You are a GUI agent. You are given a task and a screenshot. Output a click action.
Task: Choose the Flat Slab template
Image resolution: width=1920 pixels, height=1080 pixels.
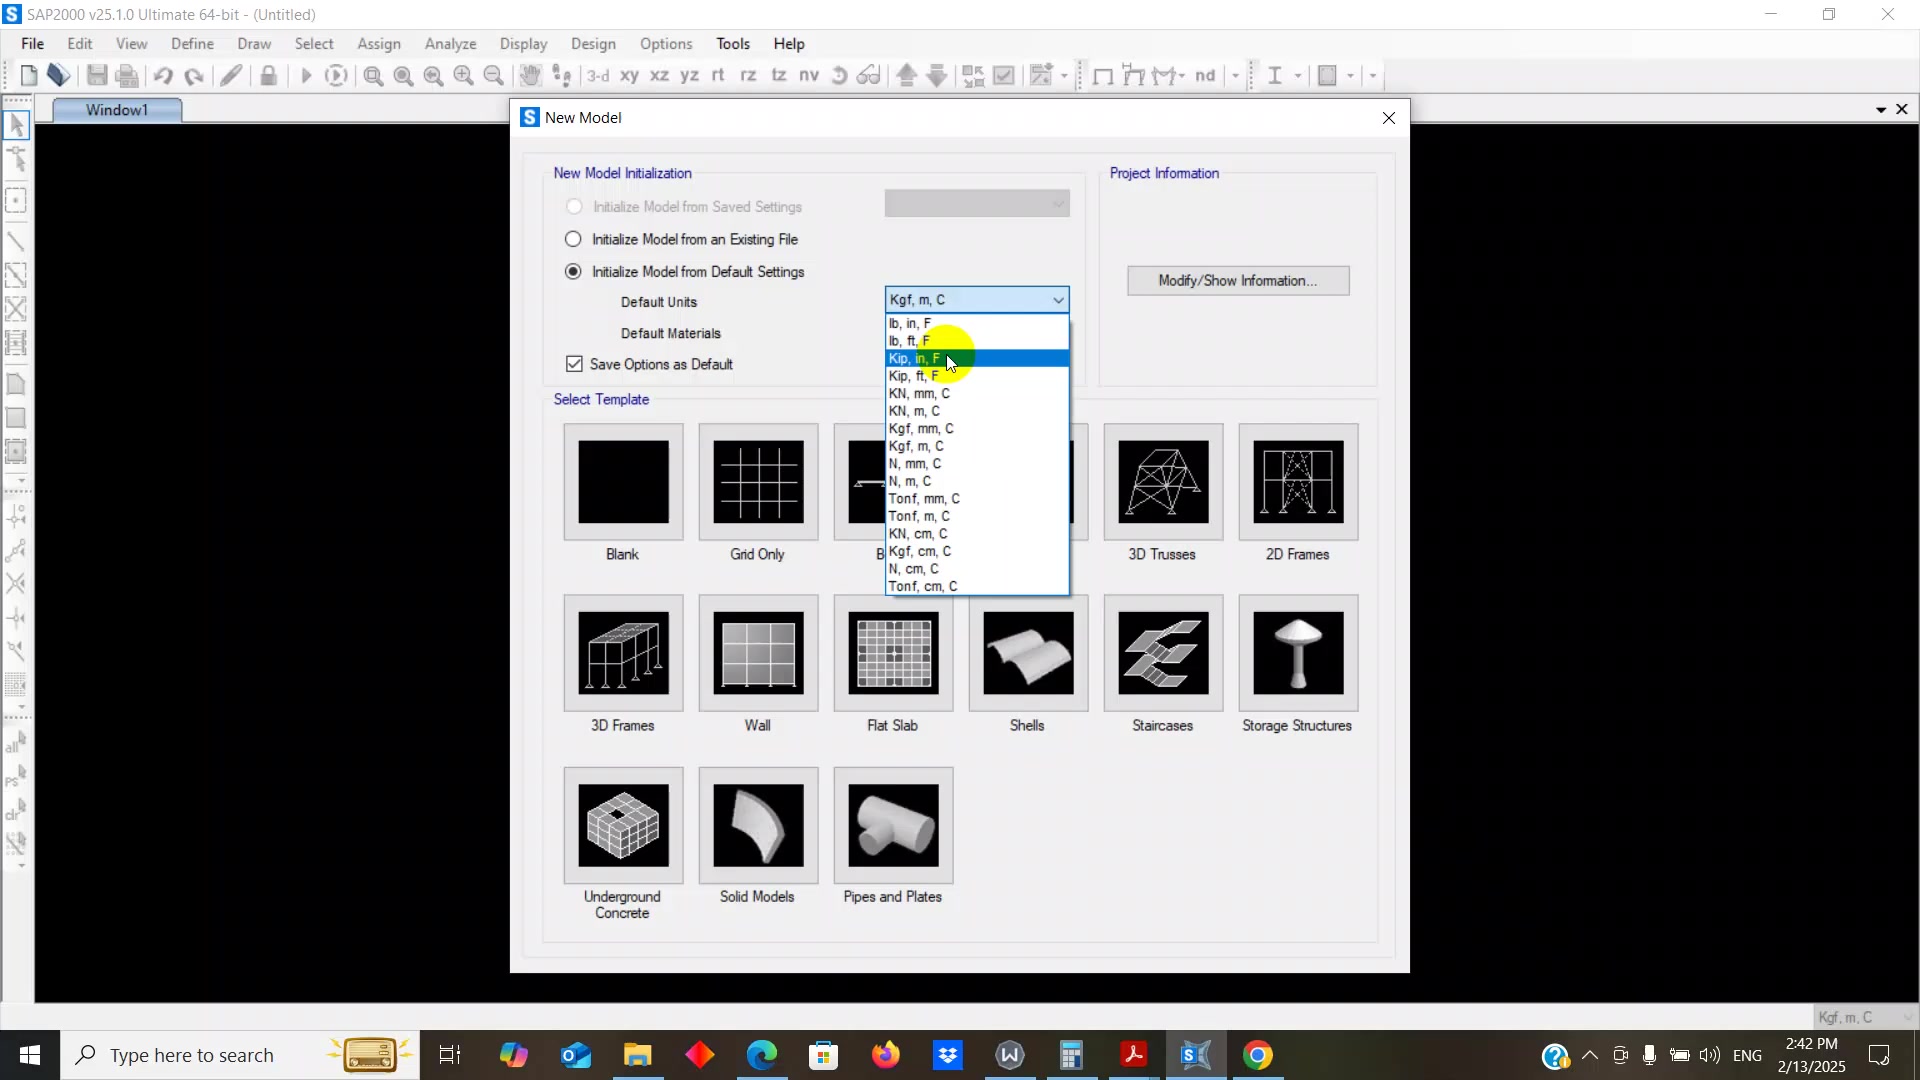point(893,653)
